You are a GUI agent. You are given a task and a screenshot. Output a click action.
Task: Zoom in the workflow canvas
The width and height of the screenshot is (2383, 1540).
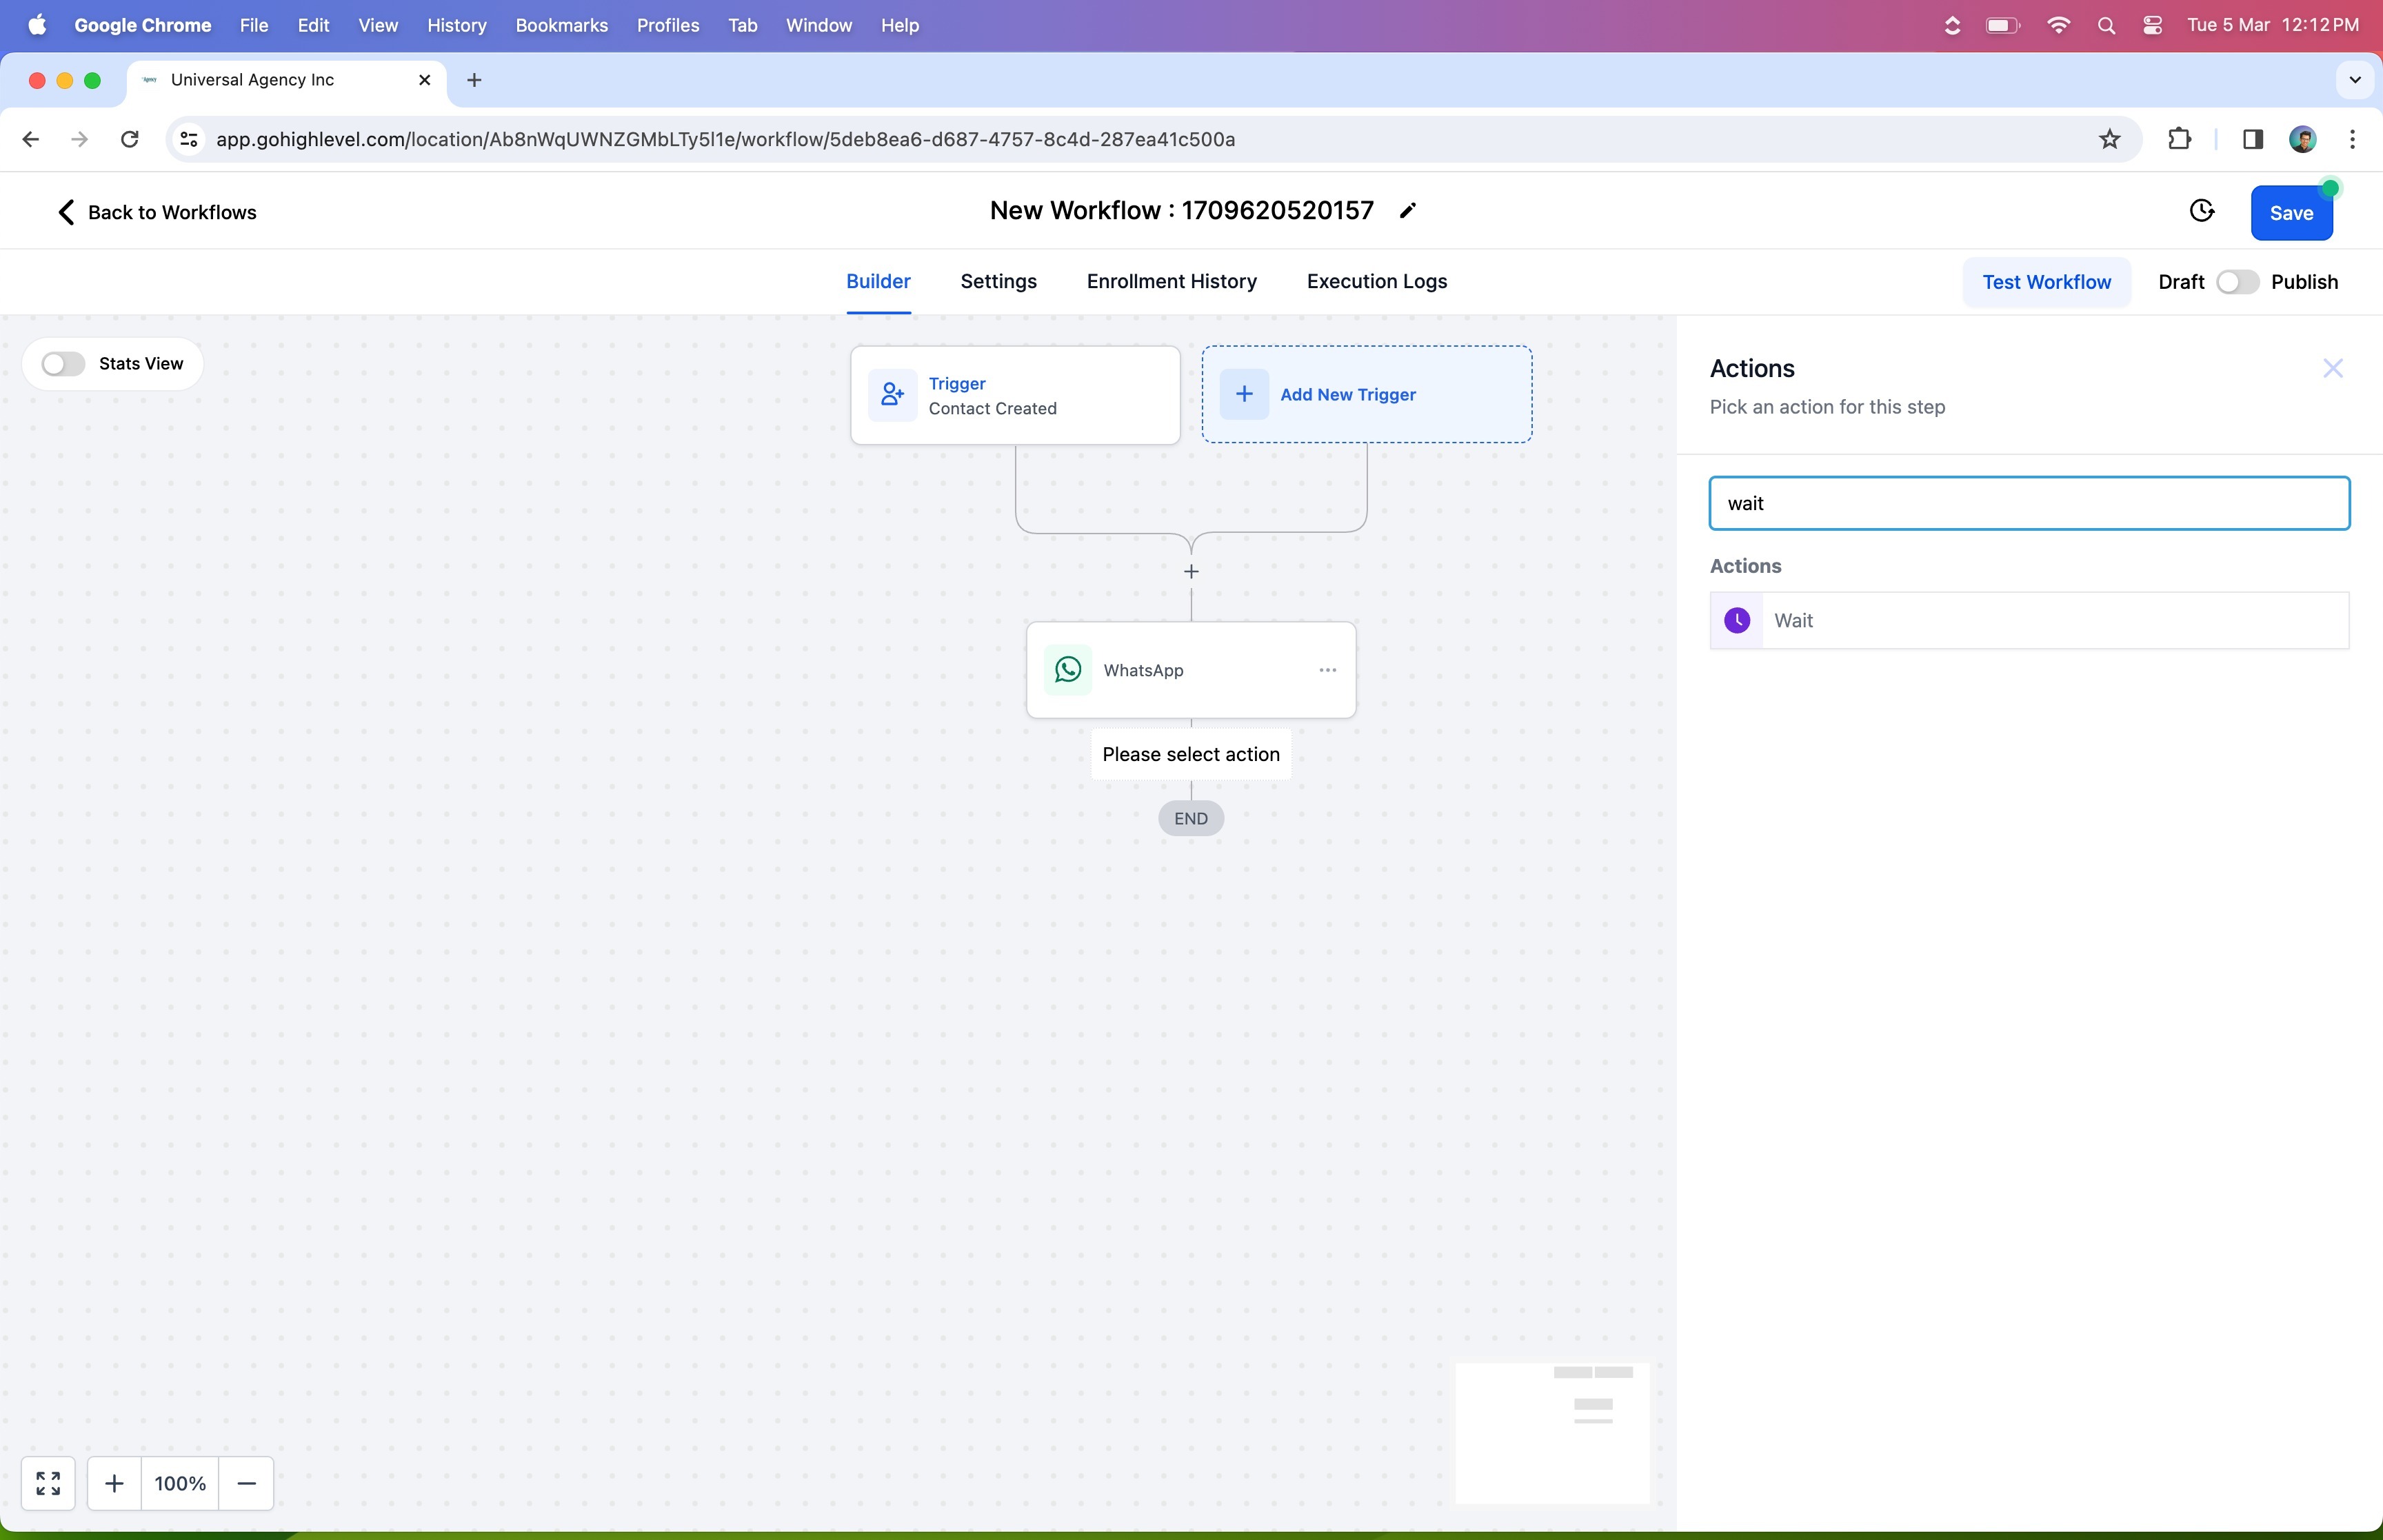(114, 1483)
